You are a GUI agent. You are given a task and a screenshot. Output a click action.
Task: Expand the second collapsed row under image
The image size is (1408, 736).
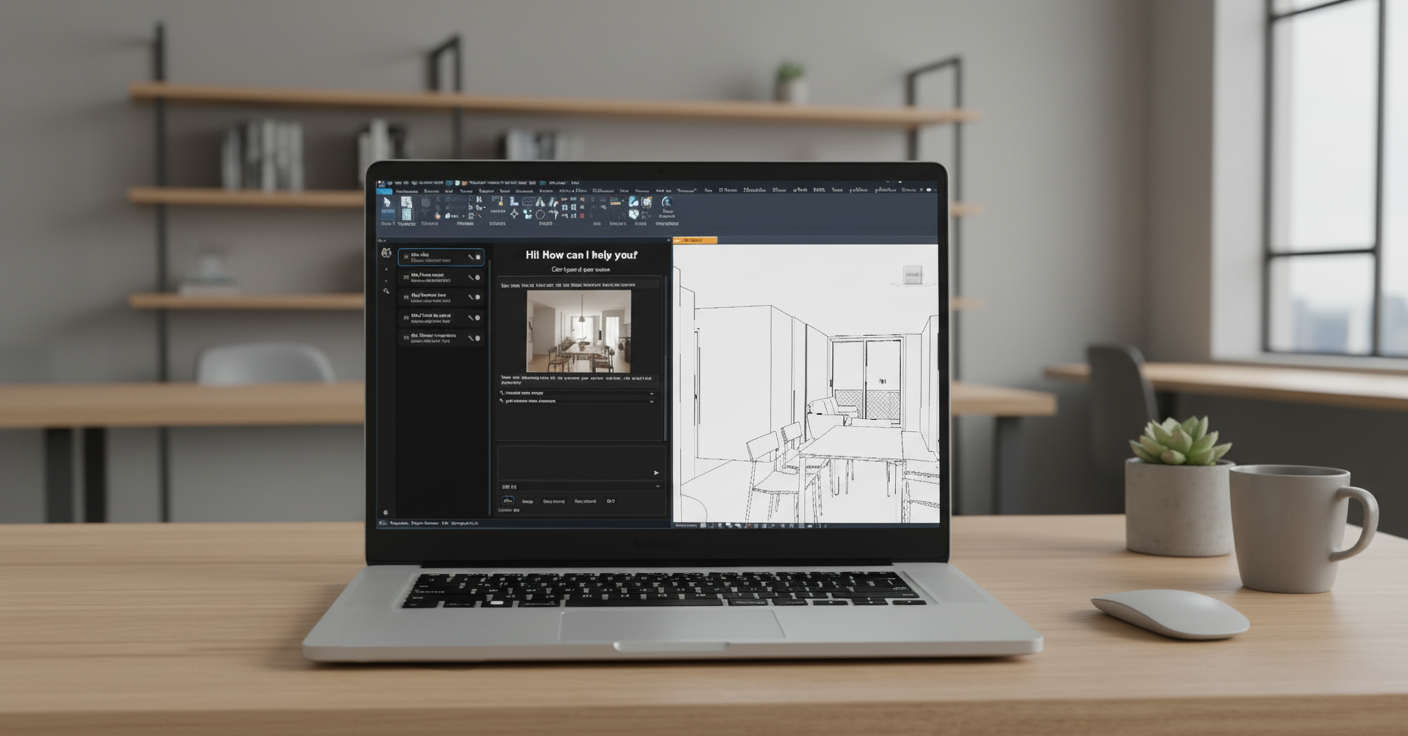652,402
